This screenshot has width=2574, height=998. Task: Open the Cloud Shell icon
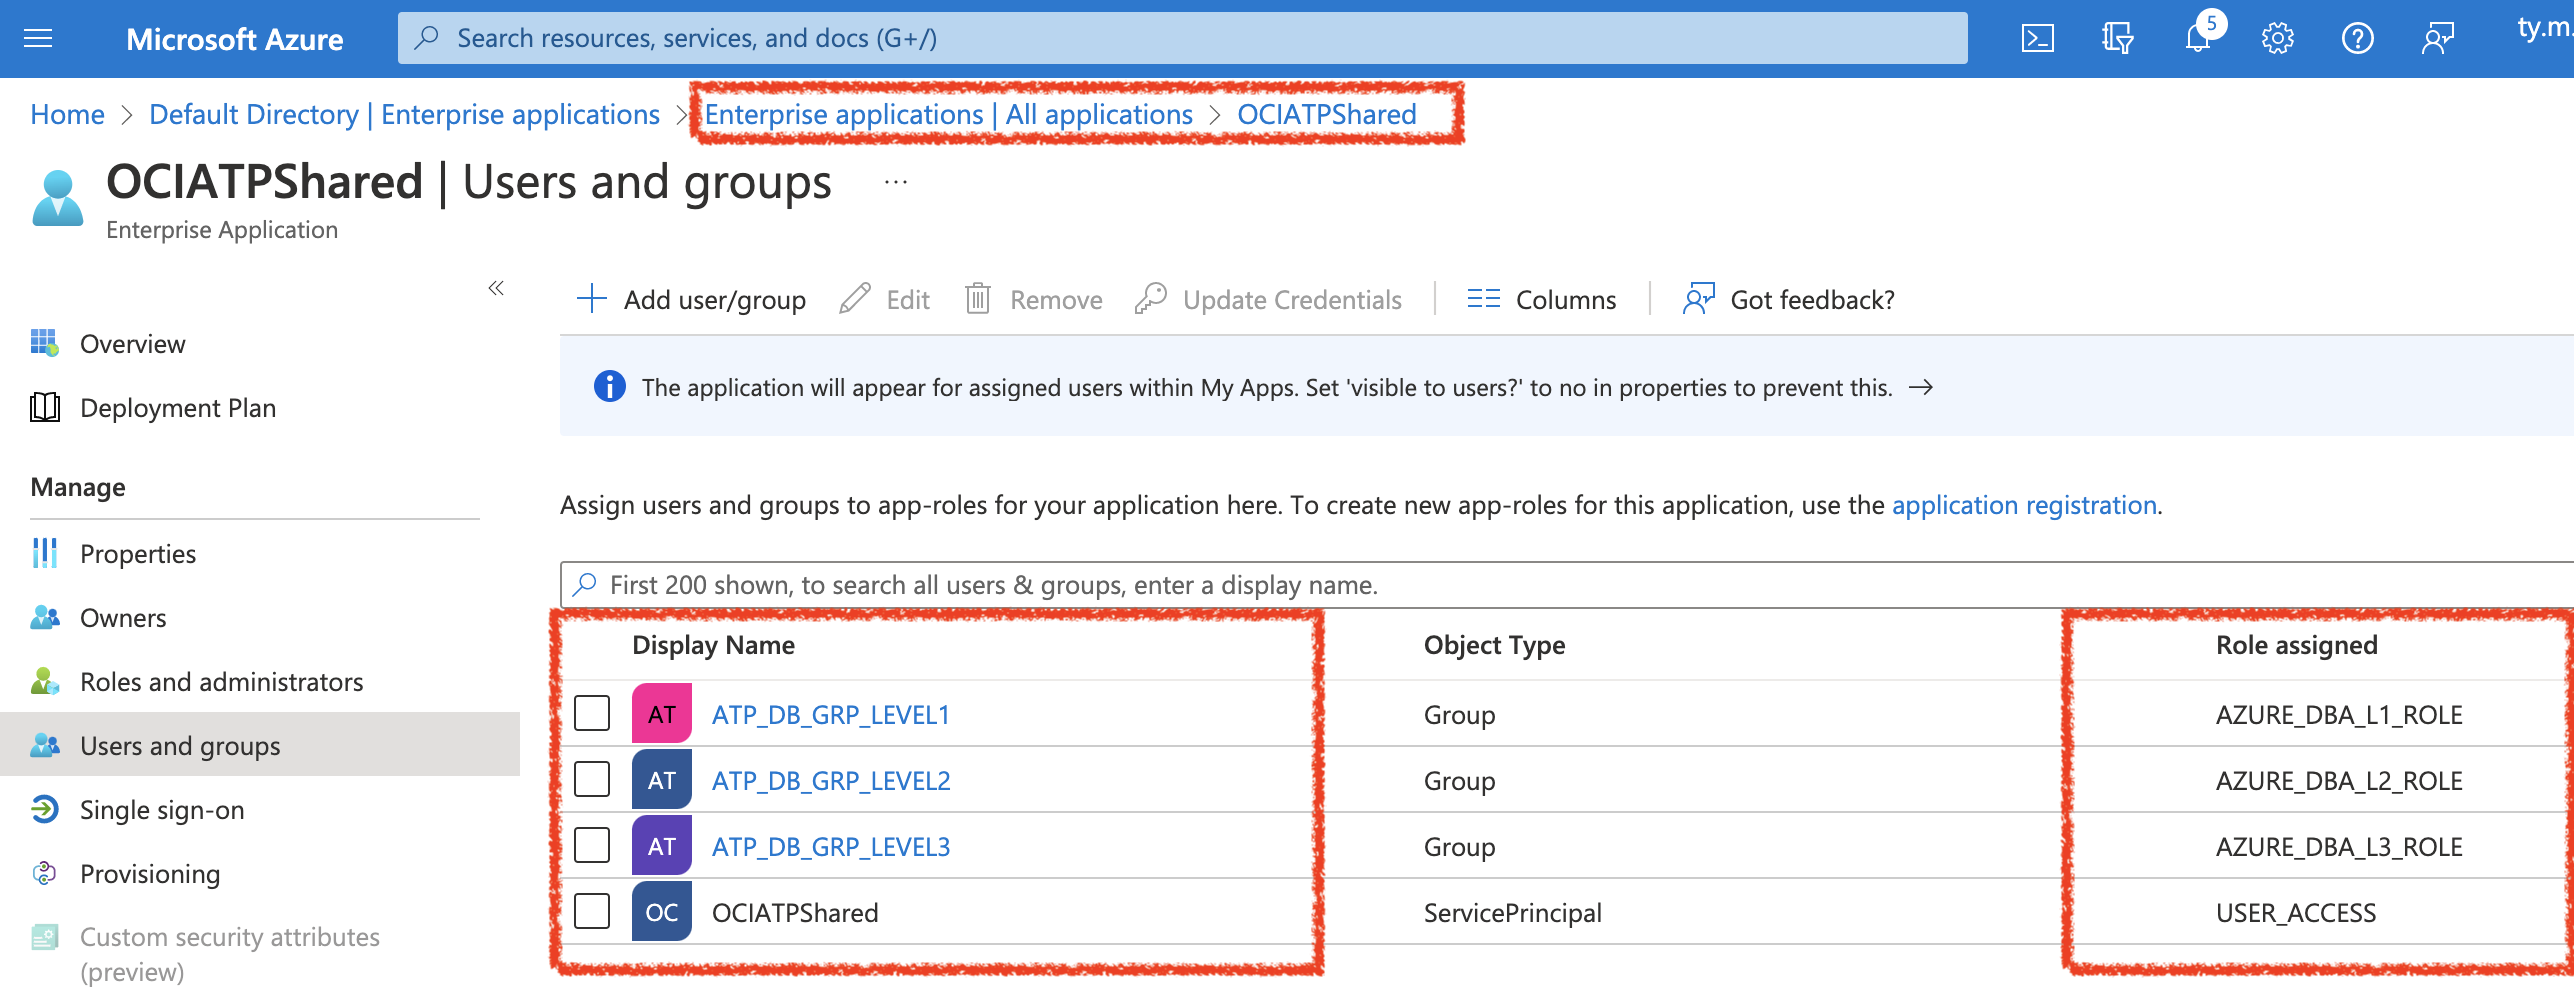click(x=2037, y=39)
